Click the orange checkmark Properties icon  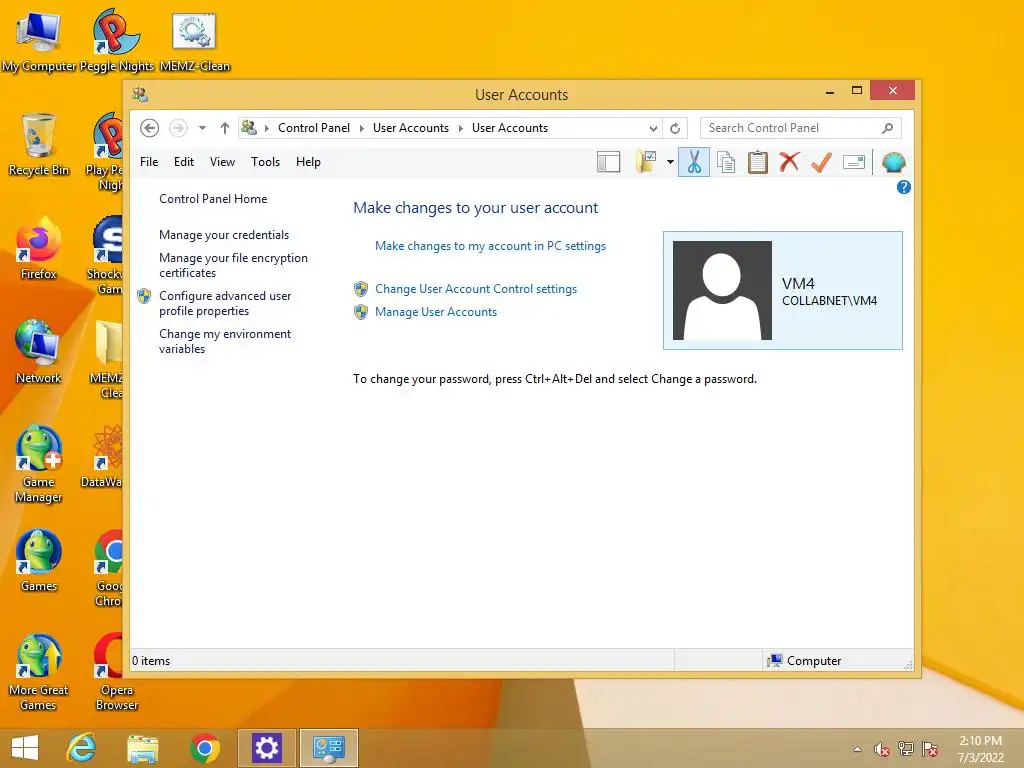(821, 162)
